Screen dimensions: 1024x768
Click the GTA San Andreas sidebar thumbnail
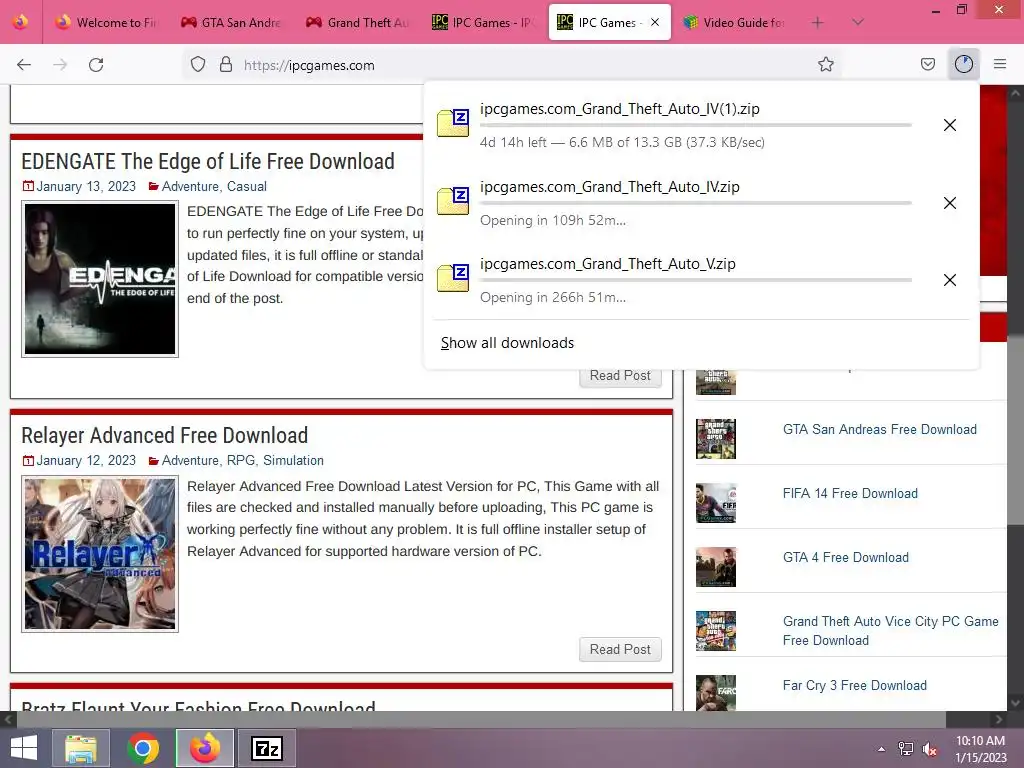tap(716, 439)
